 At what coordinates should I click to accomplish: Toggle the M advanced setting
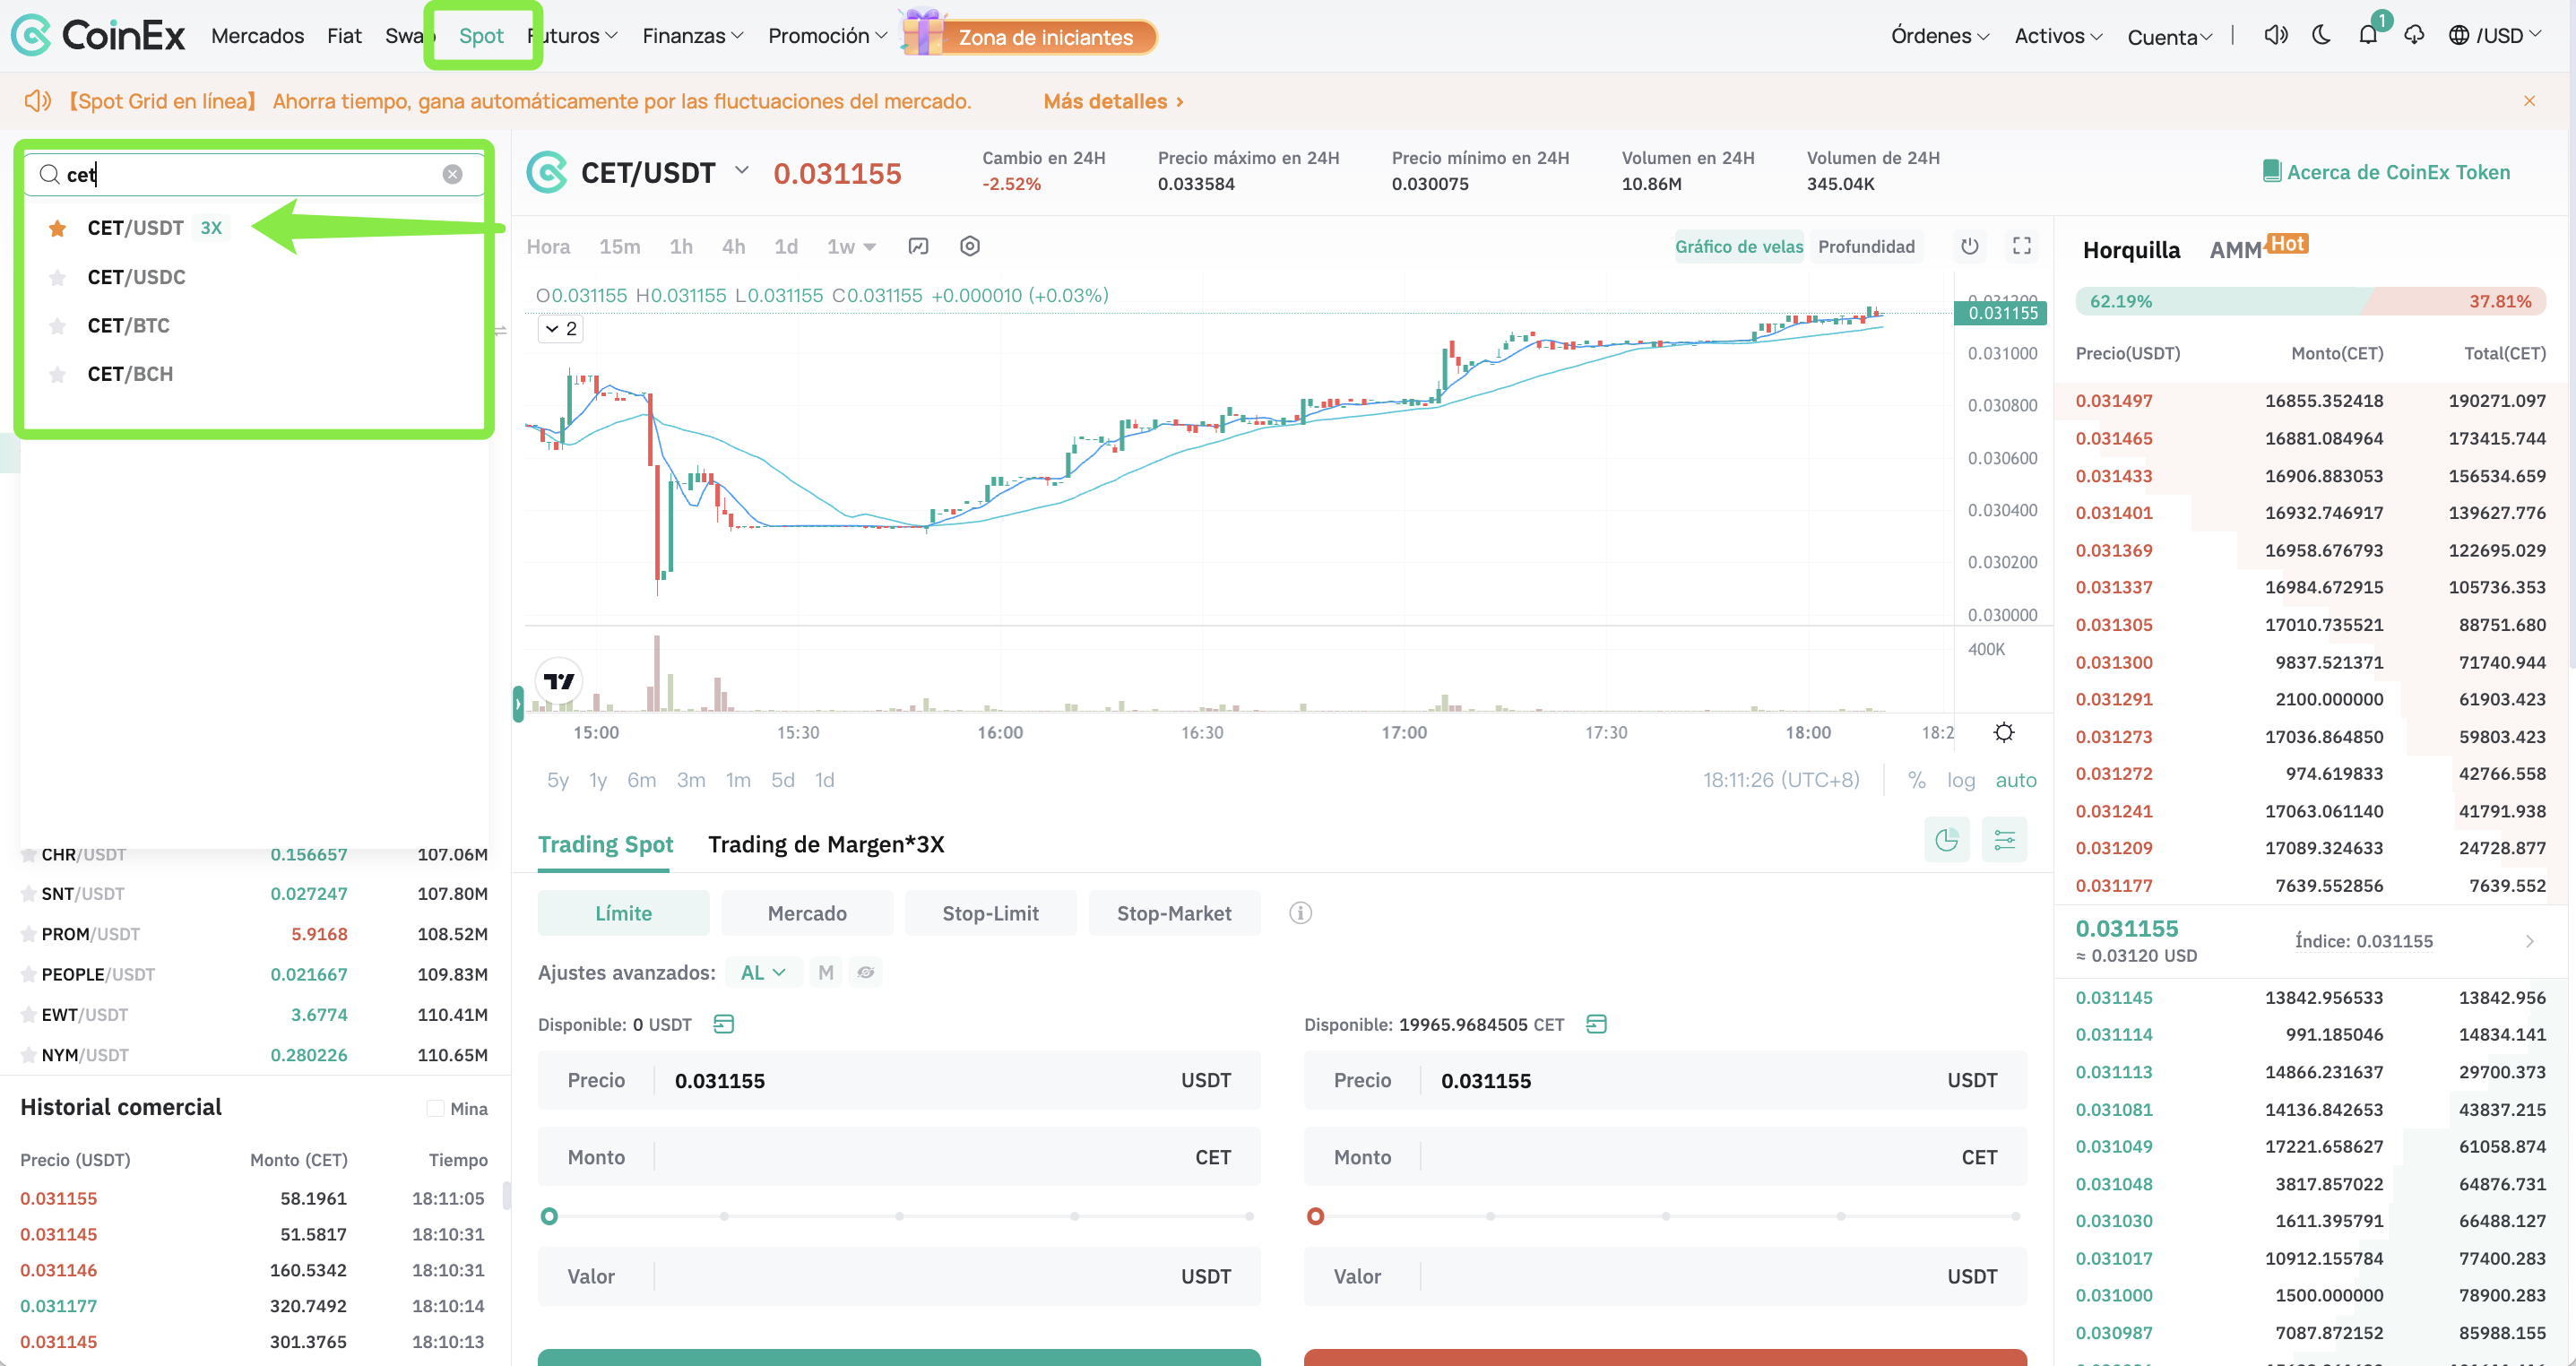click(825, 972)
